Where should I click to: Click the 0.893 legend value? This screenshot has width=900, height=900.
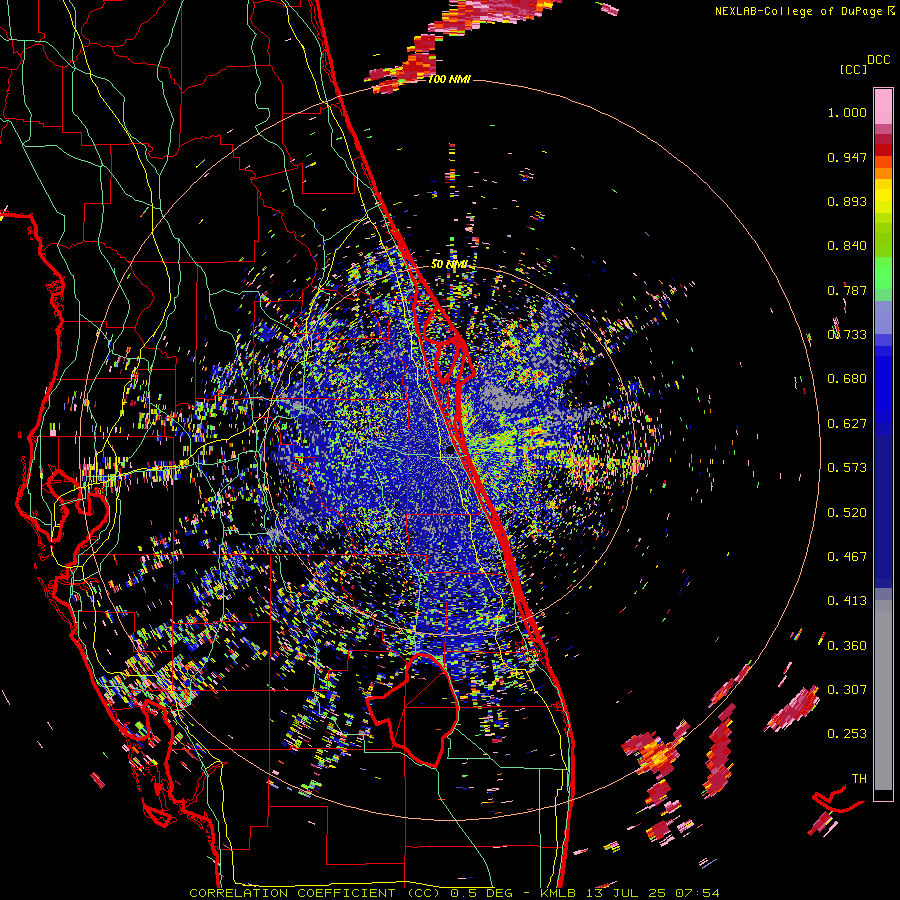[x=847, y=201]
